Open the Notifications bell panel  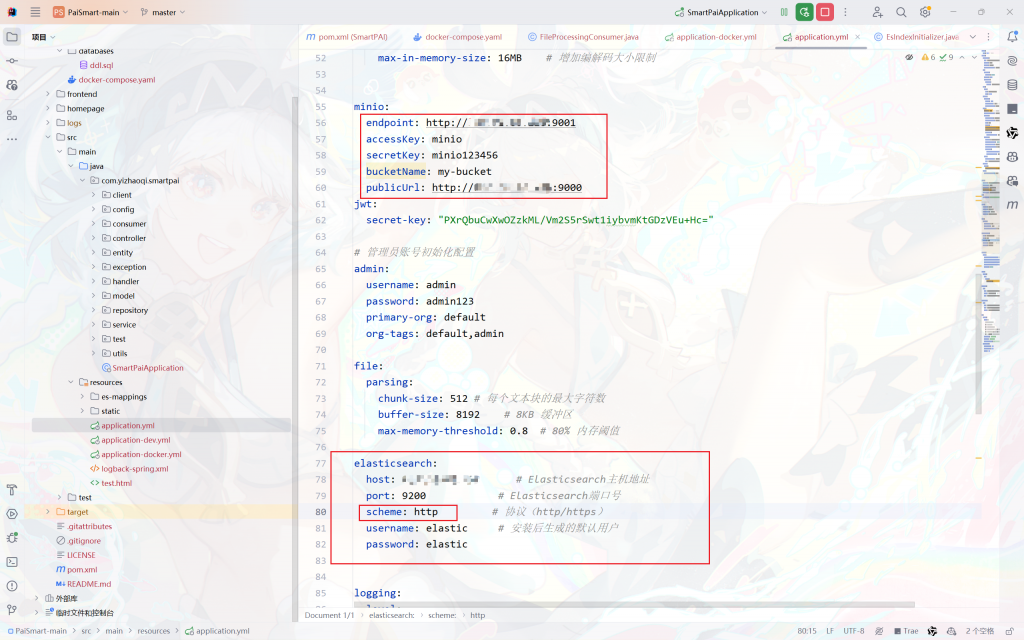1012,37
